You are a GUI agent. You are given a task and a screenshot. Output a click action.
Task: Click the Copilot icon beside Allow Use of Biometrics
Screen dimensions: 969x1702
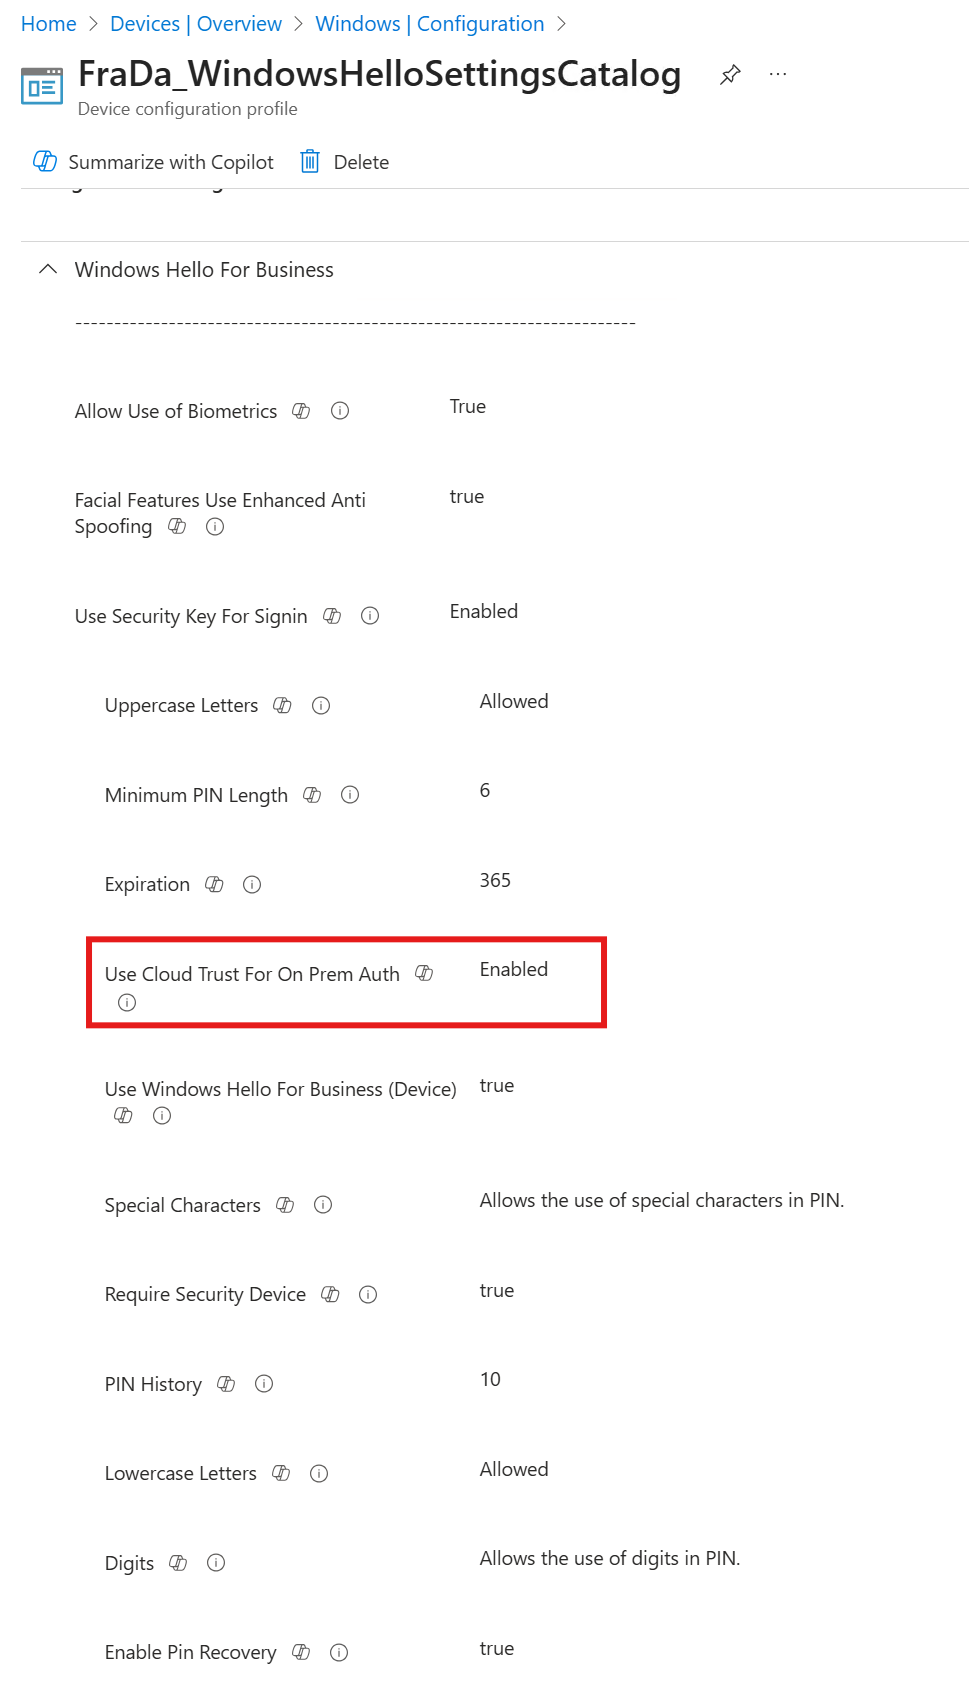point(301,411)
